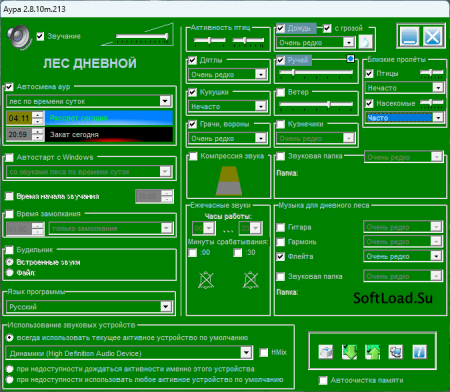The height and width of the screenshot is (392, 450).
Task: Click the Птицы flyby volume slider
Action: 431,73
